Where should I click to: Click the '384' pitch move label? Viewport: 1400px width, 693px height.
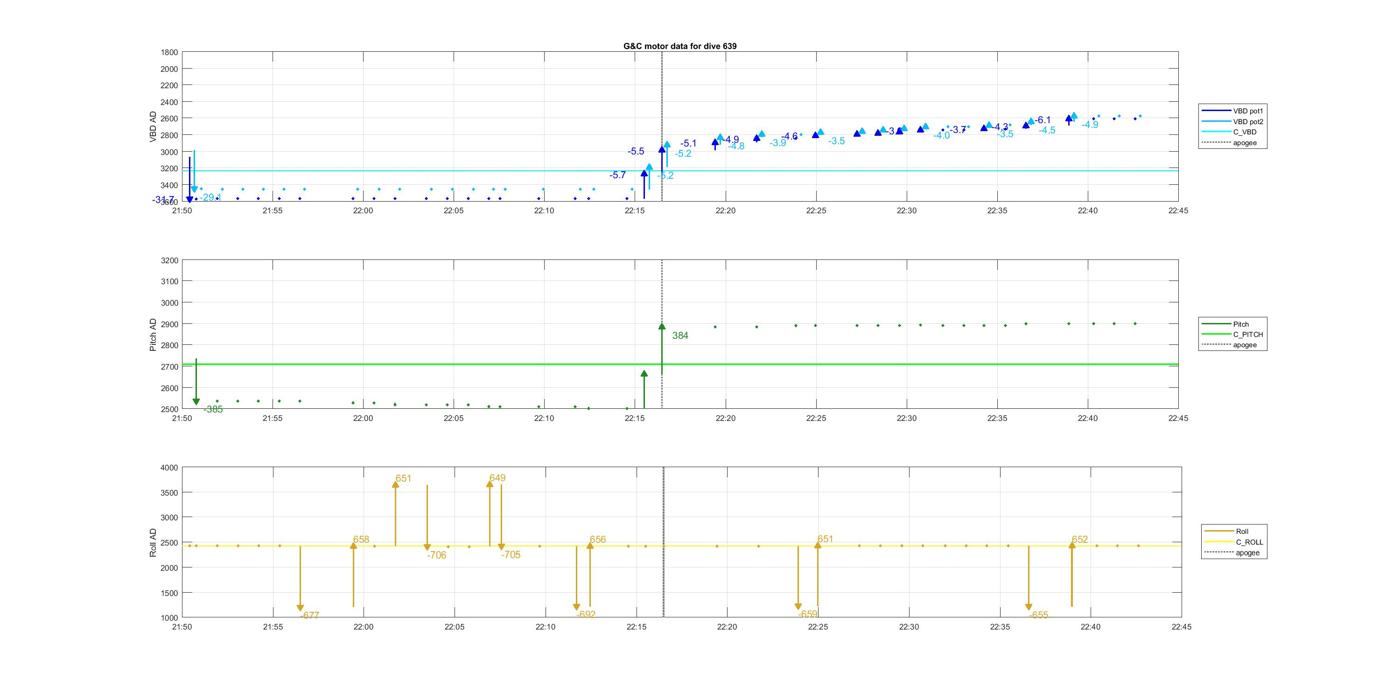click(x=680, y=336)
